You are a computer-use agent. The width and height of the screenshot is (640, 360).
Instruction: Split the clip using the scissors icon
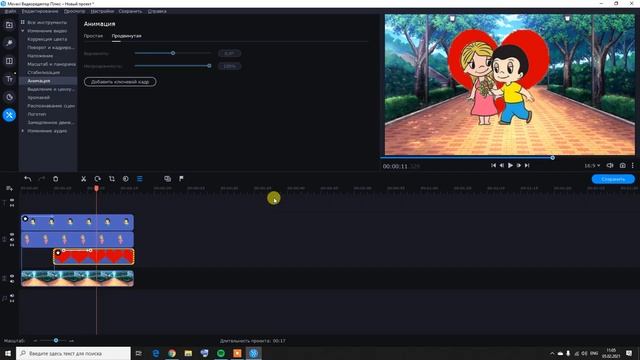[84, 179]
